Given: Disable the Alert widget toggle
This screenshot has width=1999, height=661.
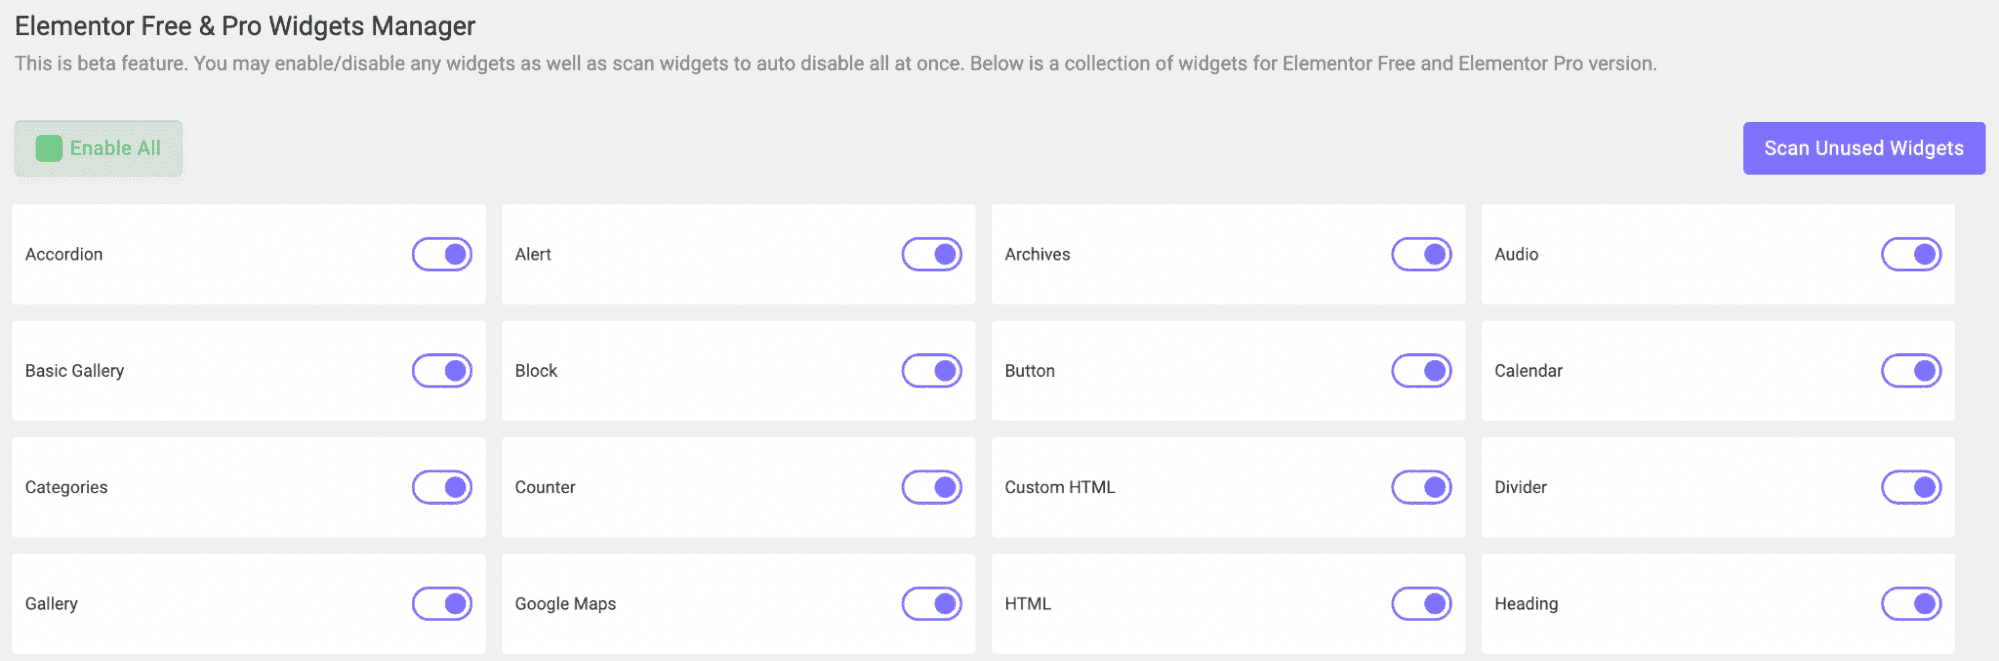Looking at the screenshot, I should [x=931, y=254].
